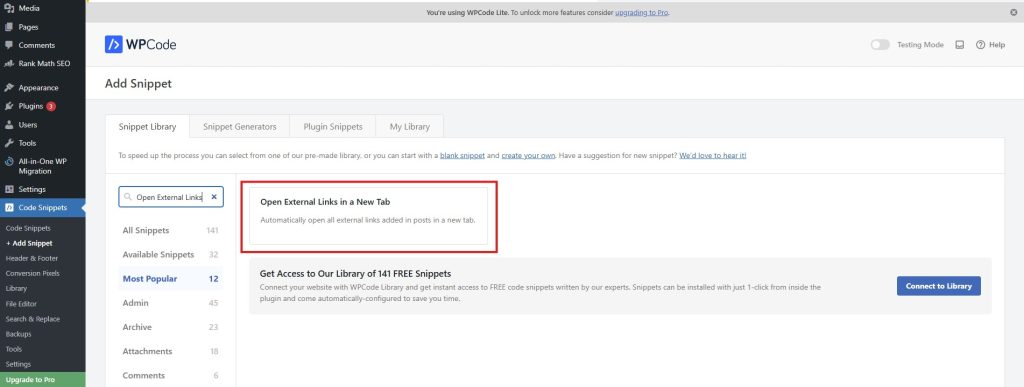Open the Code Snippets submenu item
Screen dimensions: 1024x387
tap(28, 228)
